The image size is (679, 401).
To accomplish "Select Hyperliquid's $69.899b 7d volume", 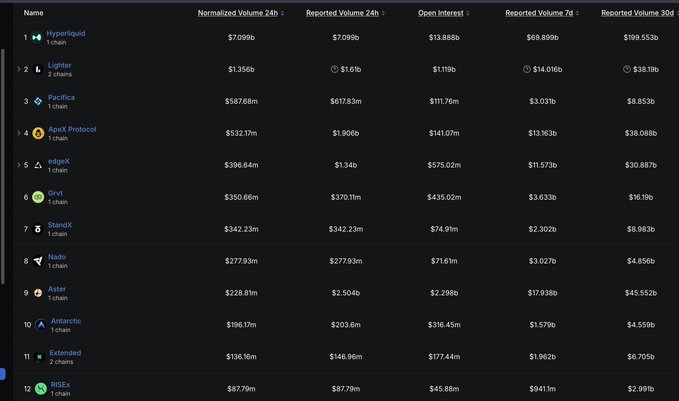I will tap(542, 38).
